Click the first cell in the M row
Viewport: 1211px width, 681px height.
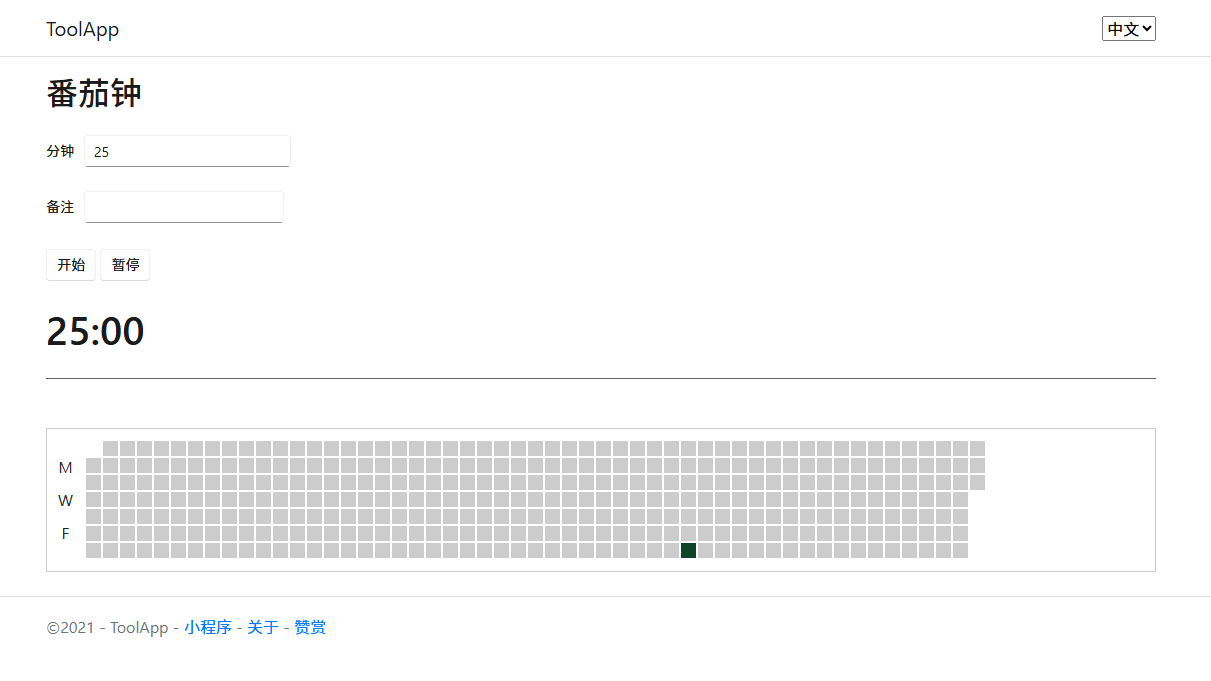pos(93,465)
